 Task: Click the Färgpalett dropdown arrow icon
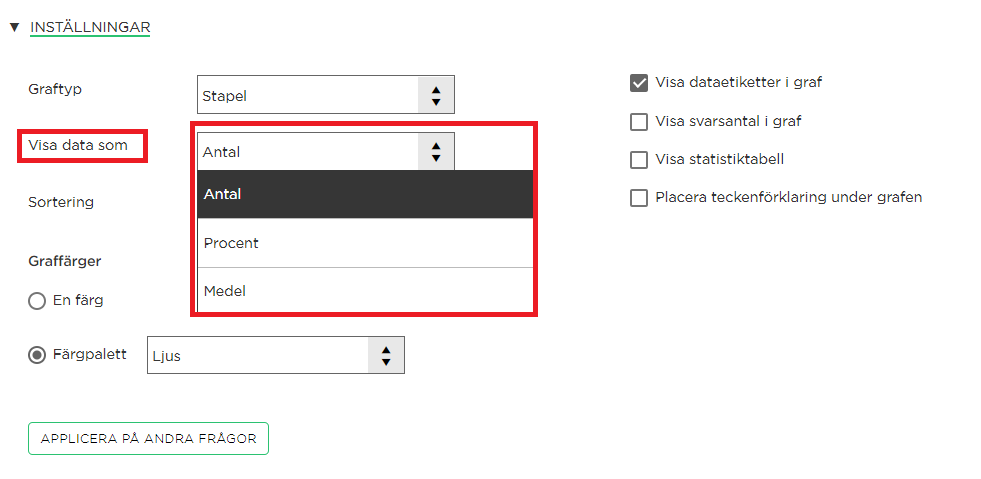pyautogui.click(x=386, y=355)
